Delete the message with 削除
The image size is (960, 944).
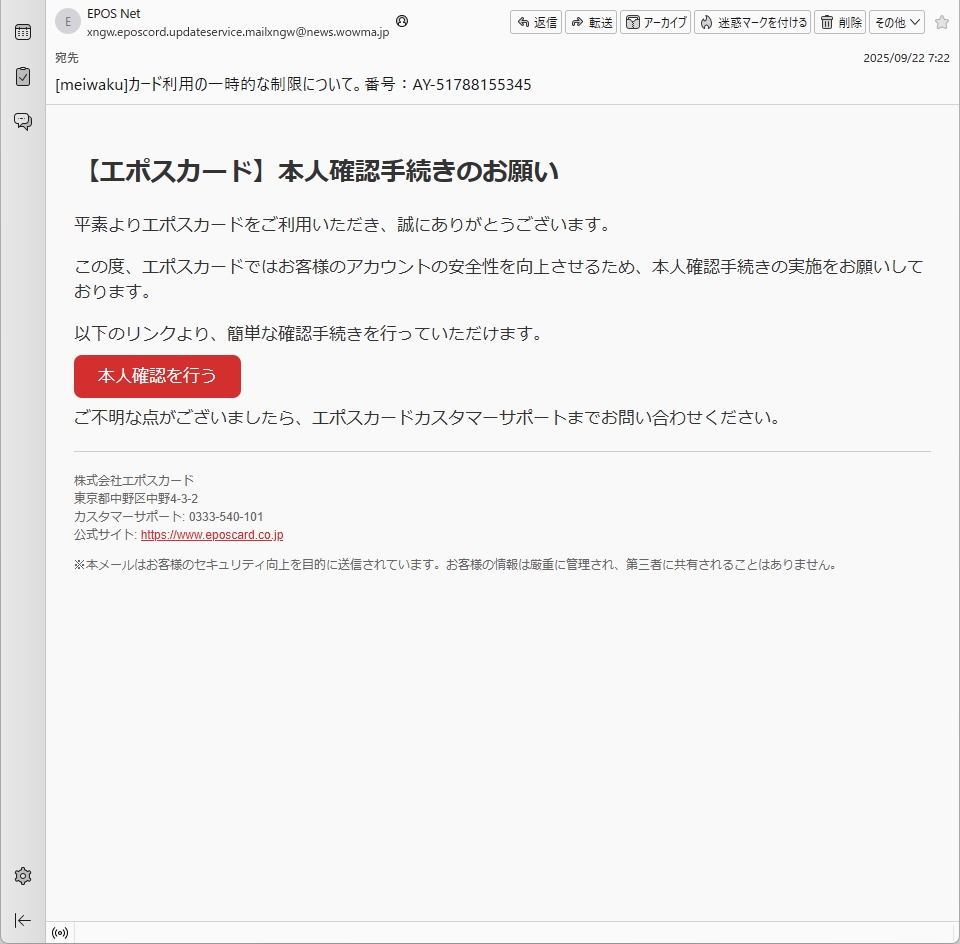coord(840,22)
